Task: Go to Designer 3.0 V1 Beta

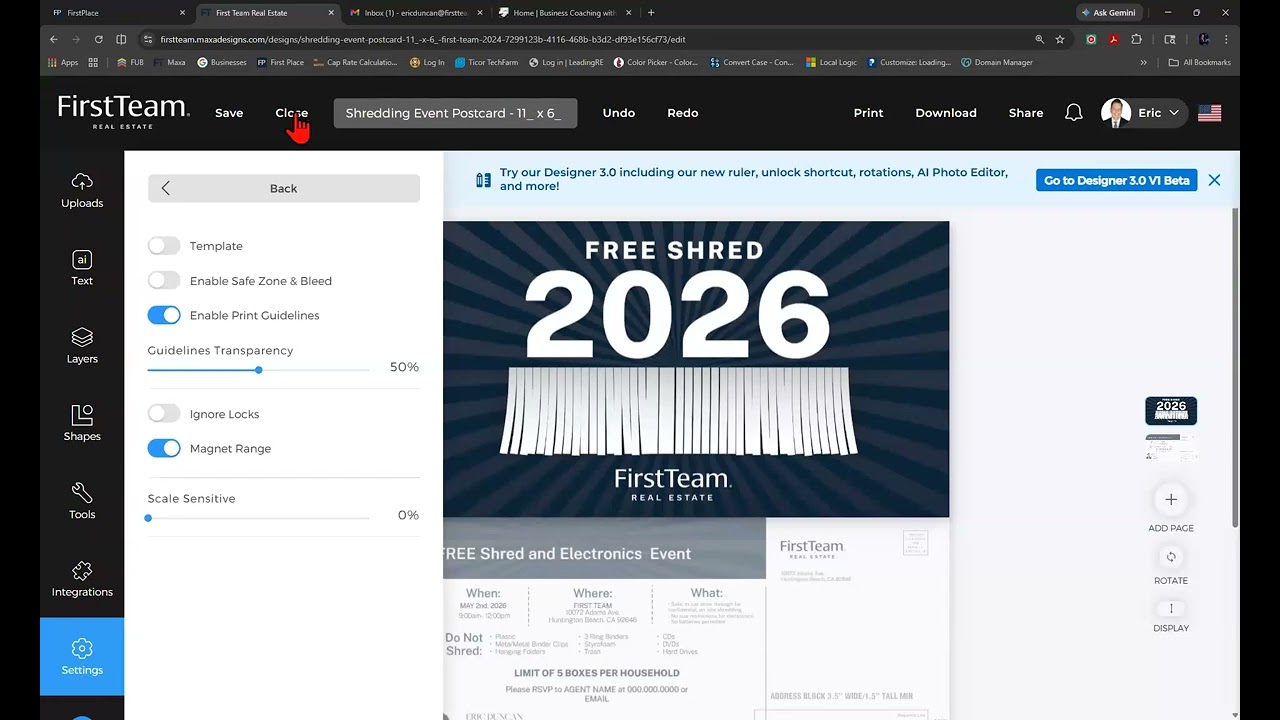Action: pos(1117,180)
